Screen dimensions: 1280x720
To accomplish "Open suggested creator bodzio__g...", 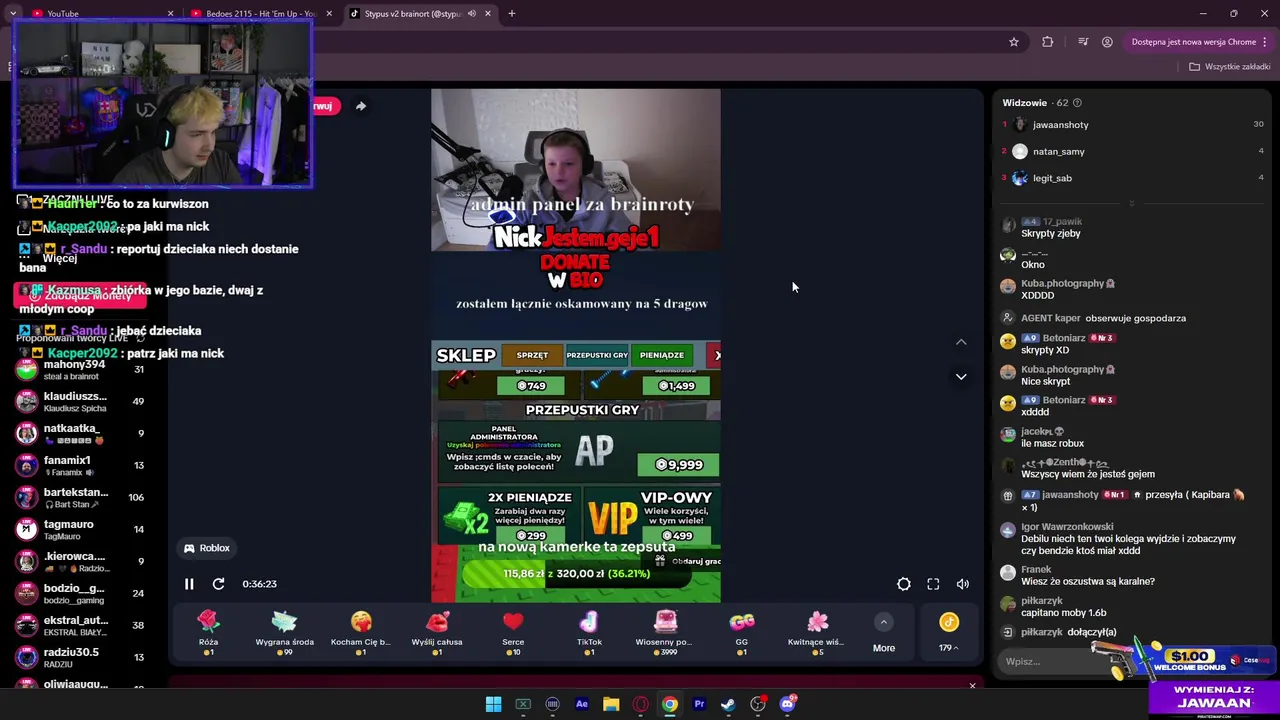I will tap(82, 594).
